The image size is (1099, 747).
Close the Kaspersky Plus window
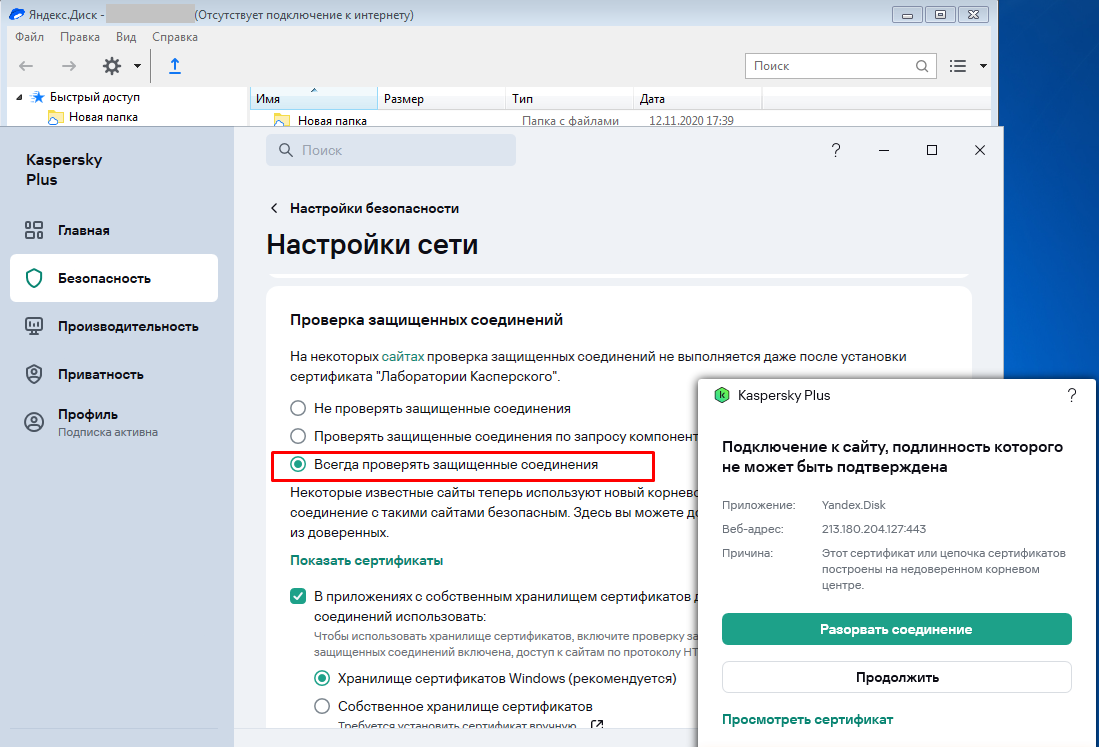pos(980,150)
